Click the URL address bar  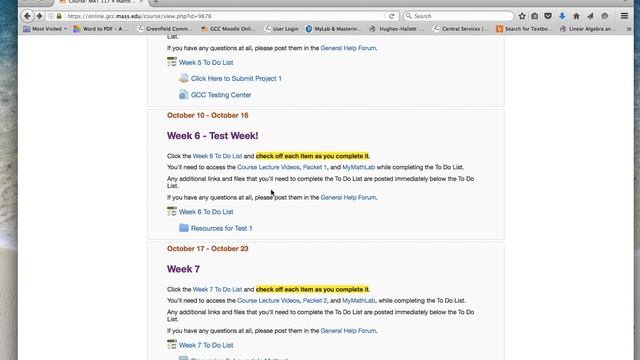point(224,16)
